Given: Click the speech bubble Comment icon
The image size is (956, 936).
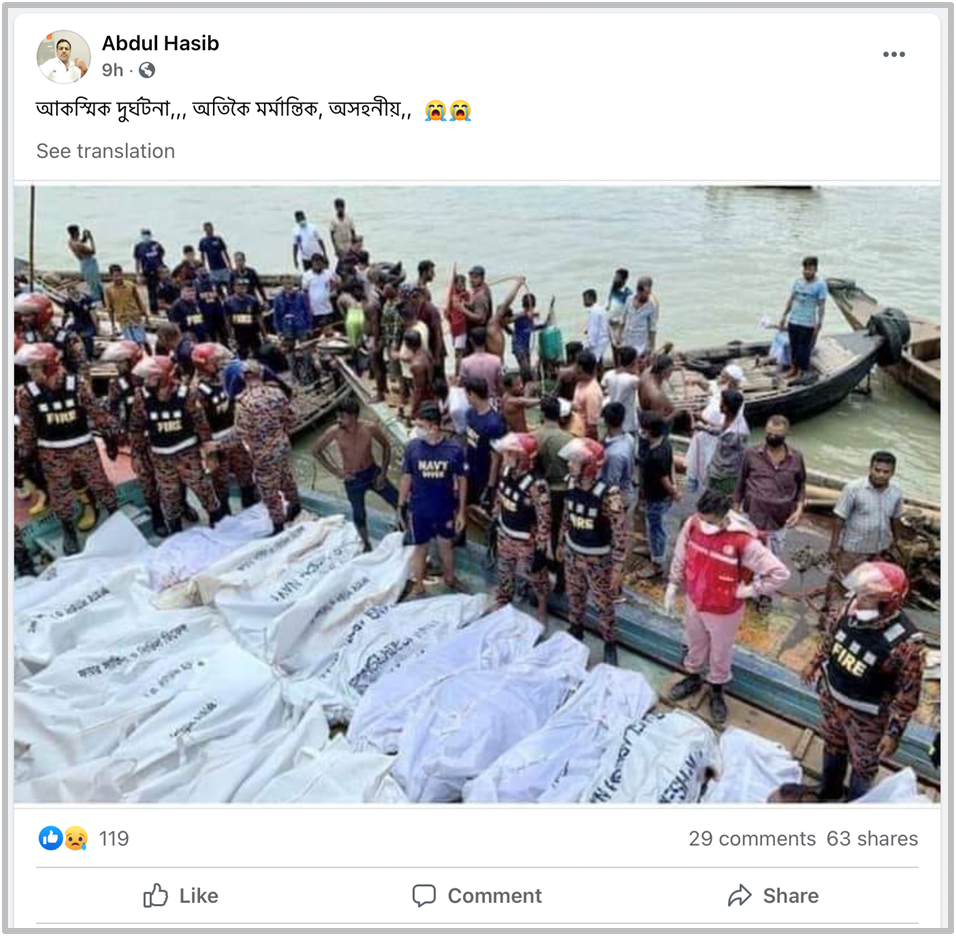Looking at the screenshot, I should tap(424, 895).
